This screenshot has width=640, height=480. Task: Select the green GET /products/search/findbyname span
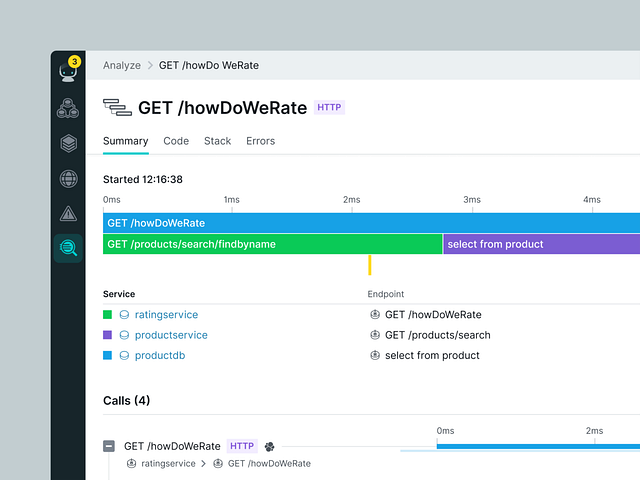tap(272, 244)
